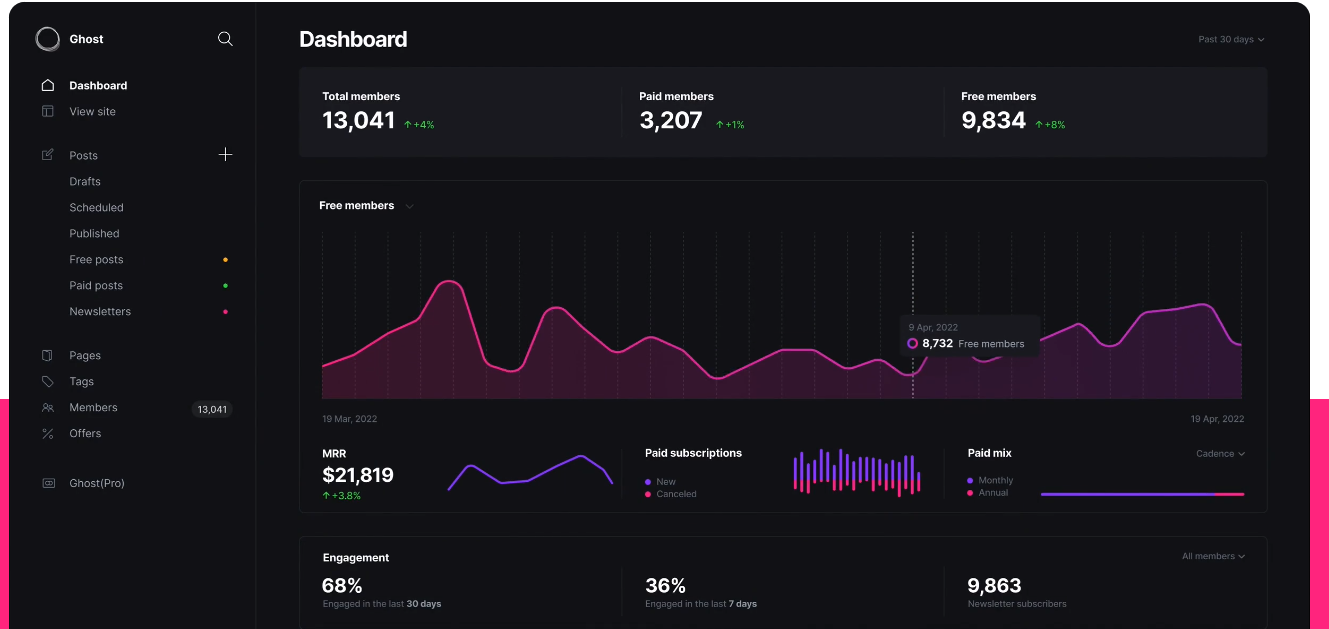Click the Engagement section heading

coord(356,557)
